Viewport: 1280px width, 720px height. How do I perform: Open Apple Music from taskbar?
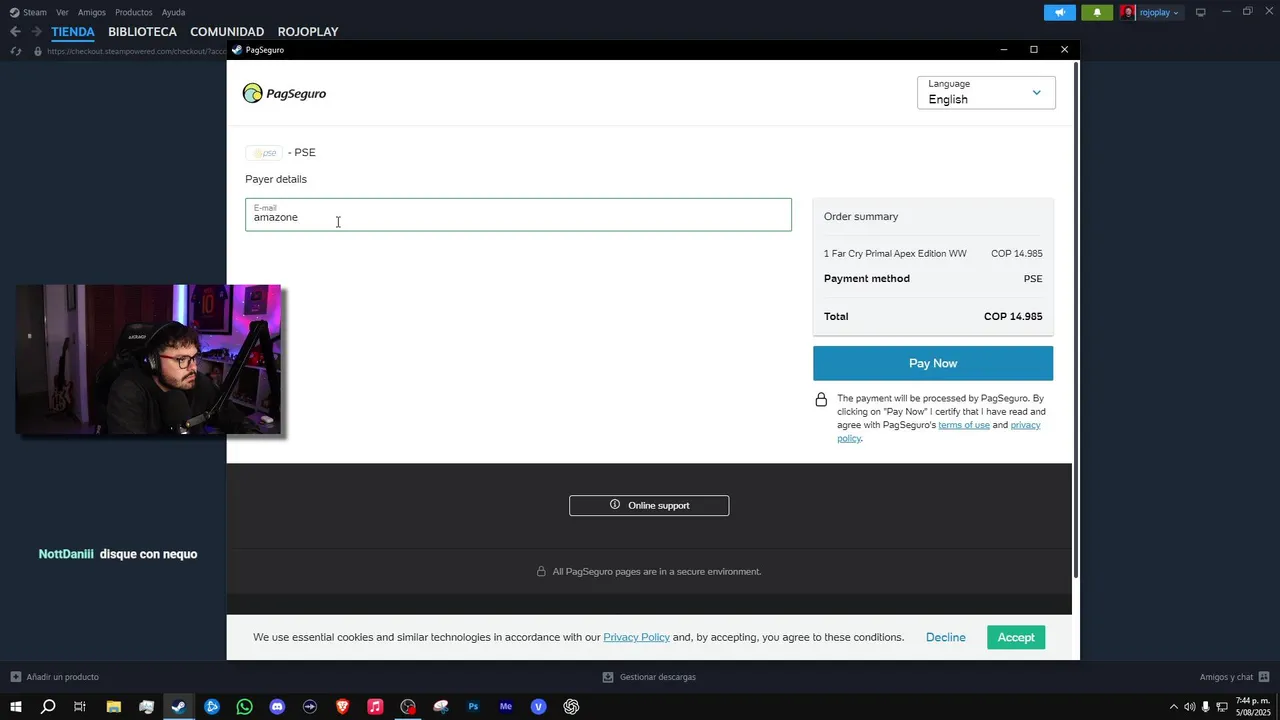[x=375, y=707]
